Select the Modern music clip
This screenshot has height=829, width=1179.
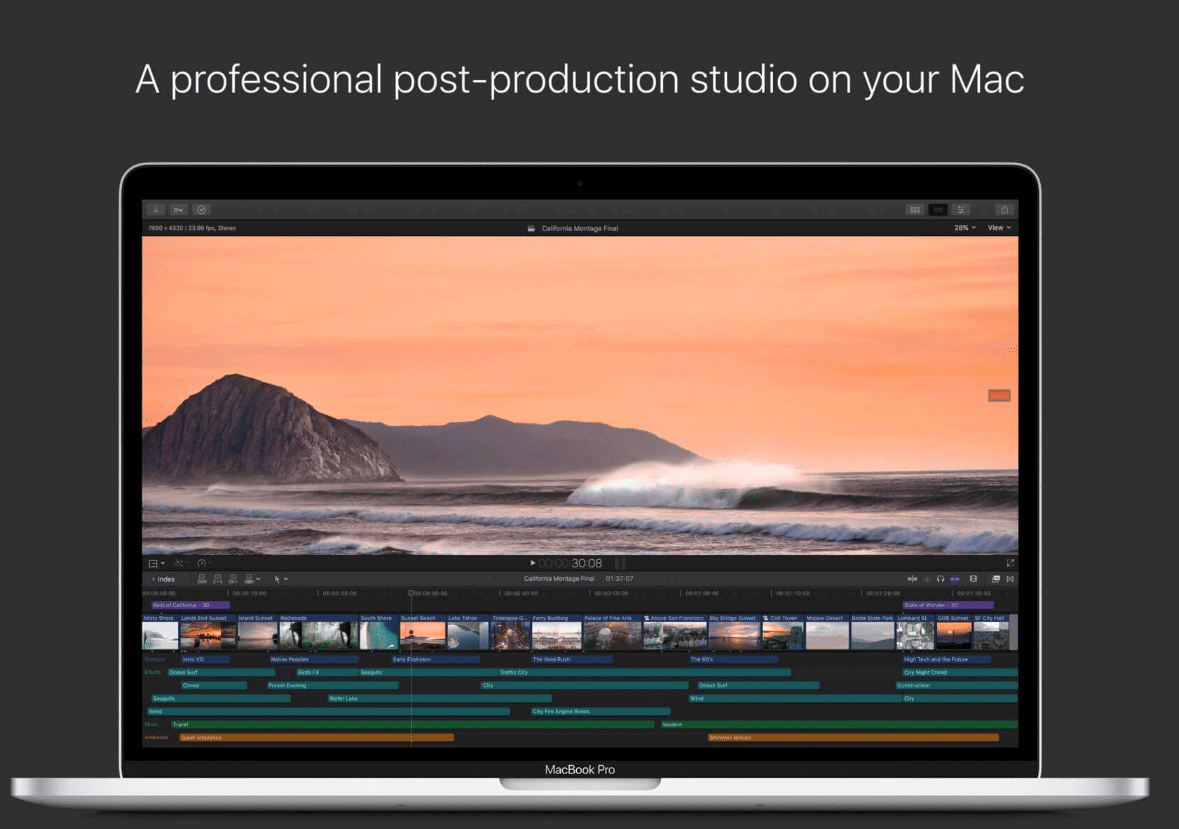tap(839, 725)
